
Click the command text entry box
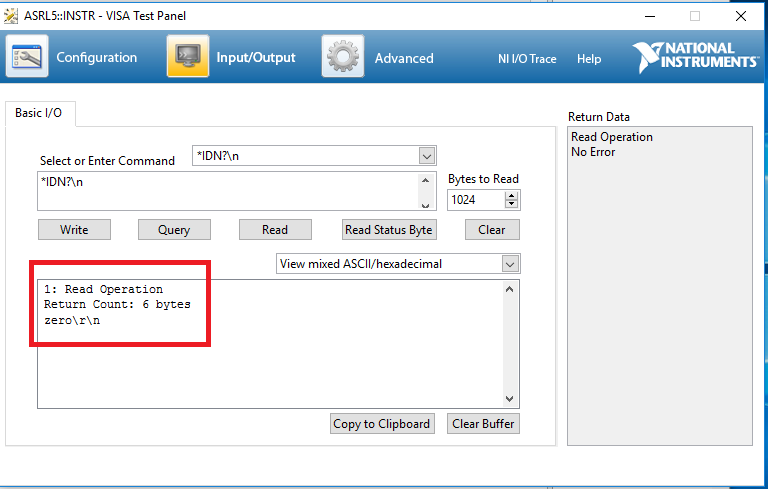pos(229,191)
